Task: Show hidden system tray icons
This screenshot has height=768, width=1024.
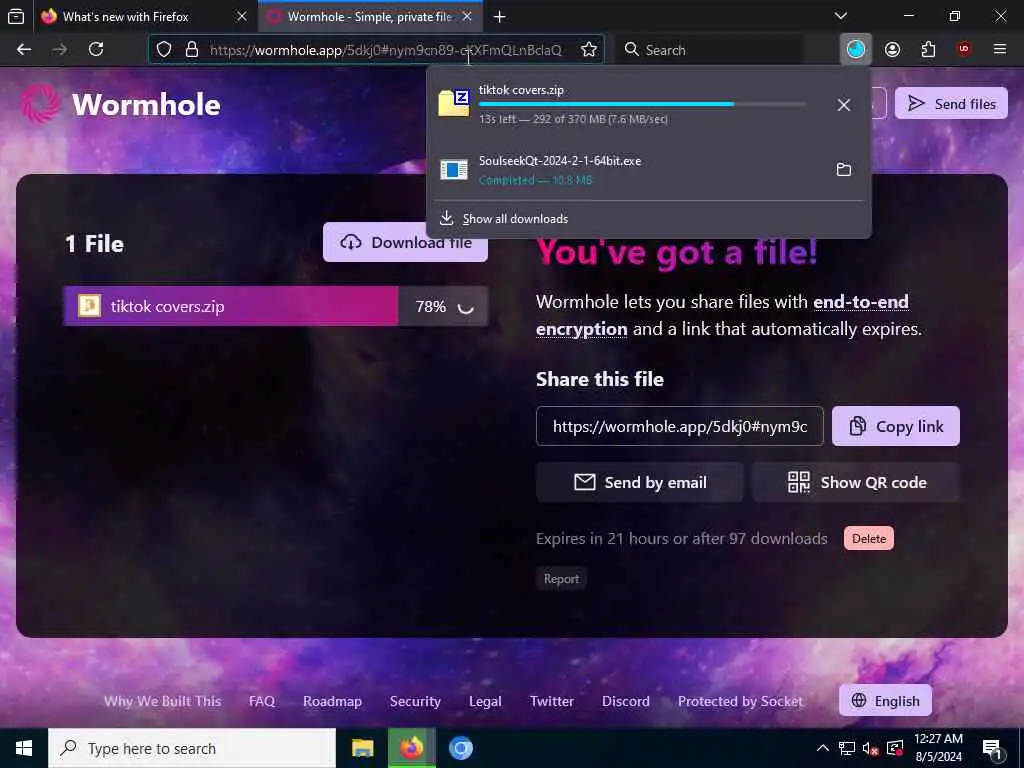Action: 823,748
